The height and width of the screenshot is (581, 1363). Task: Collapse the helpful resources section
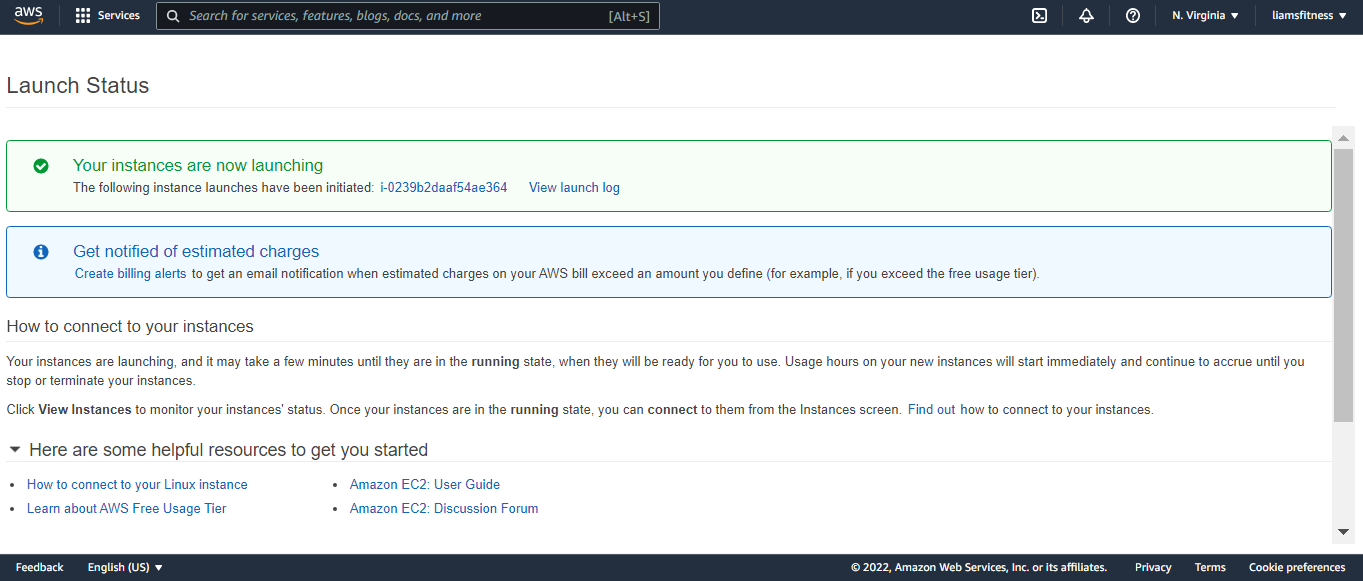click(15, 450)
